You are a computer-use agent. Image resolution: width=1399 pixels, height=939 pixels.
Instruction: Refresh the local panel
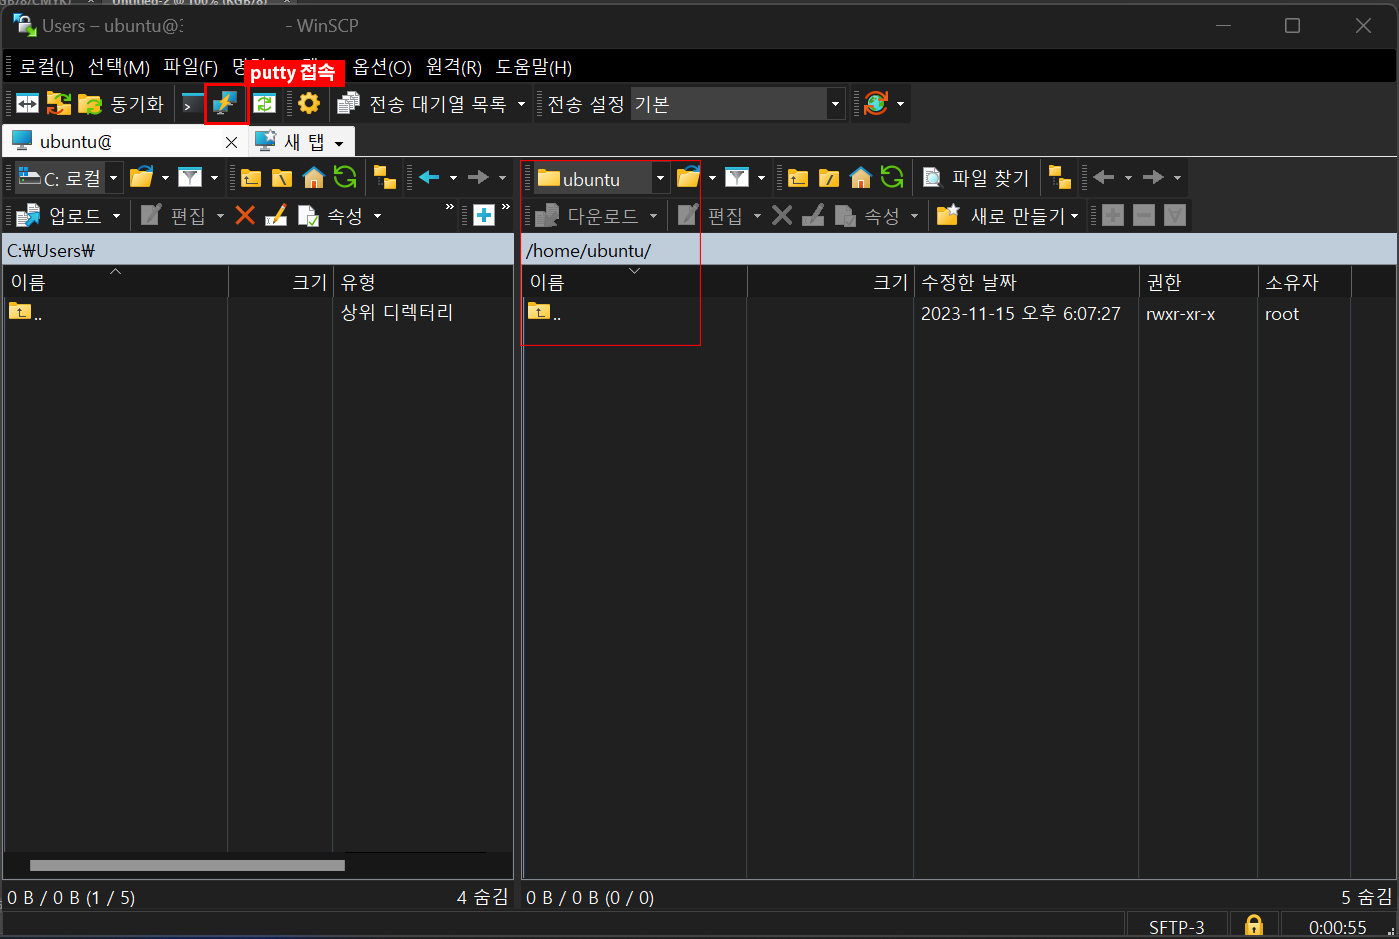(345, 178)
